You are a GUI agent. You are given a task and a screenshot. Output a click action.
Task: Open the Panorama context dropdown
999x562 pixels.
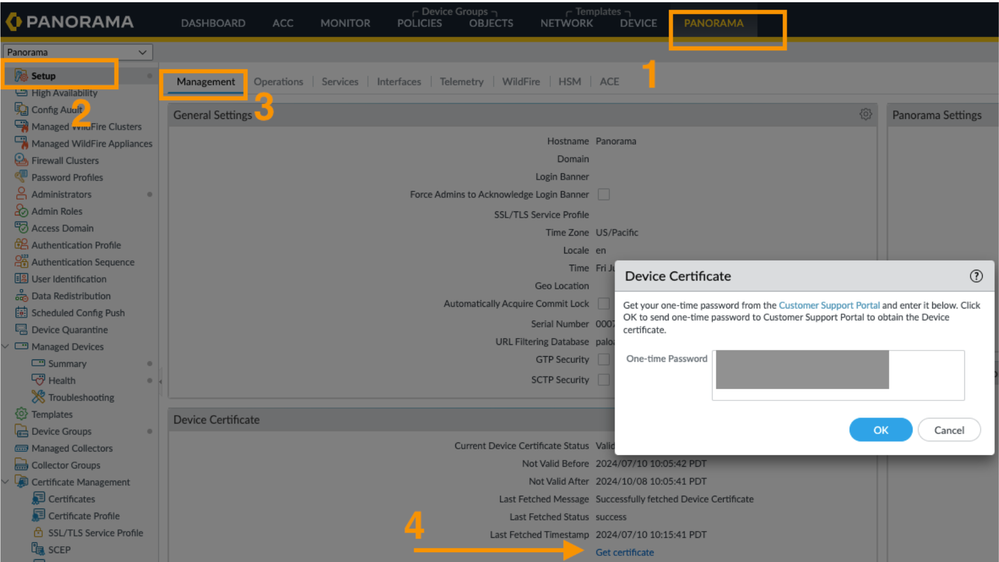(x=76, y=52)
